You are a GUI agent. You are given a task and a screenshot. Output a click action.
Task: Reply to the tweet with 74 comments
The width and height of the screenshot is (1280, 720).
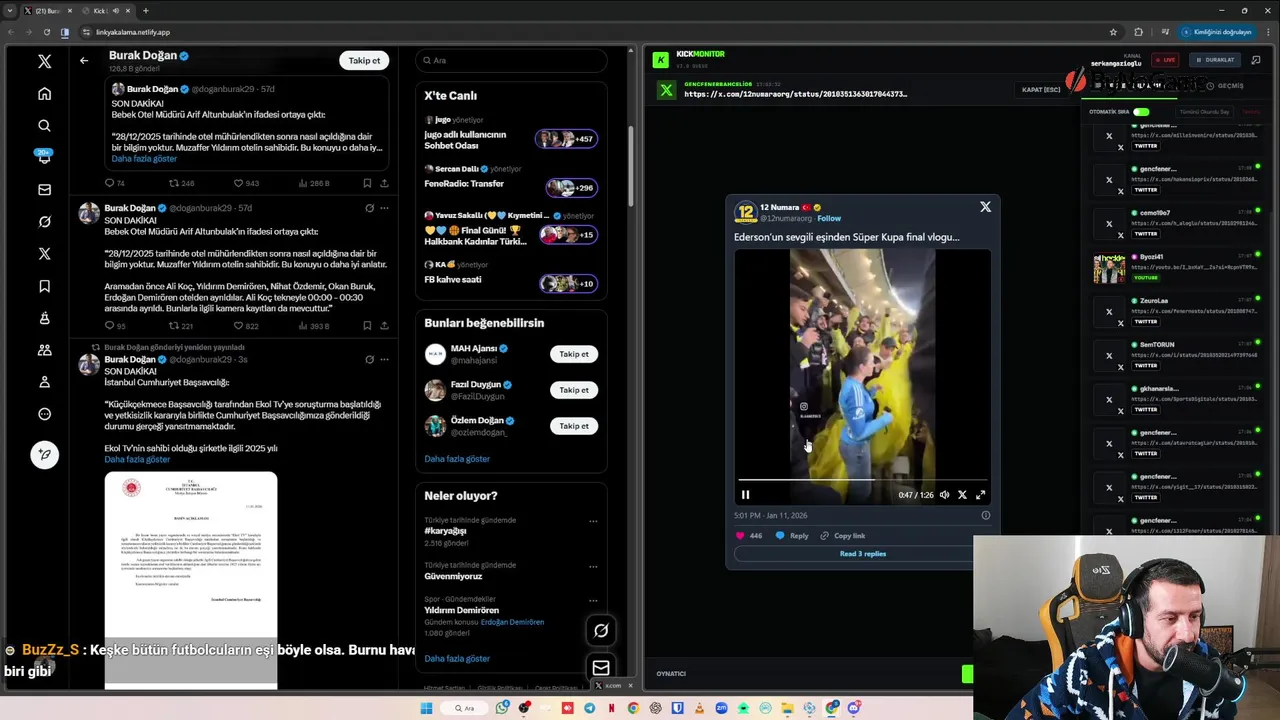115,184
